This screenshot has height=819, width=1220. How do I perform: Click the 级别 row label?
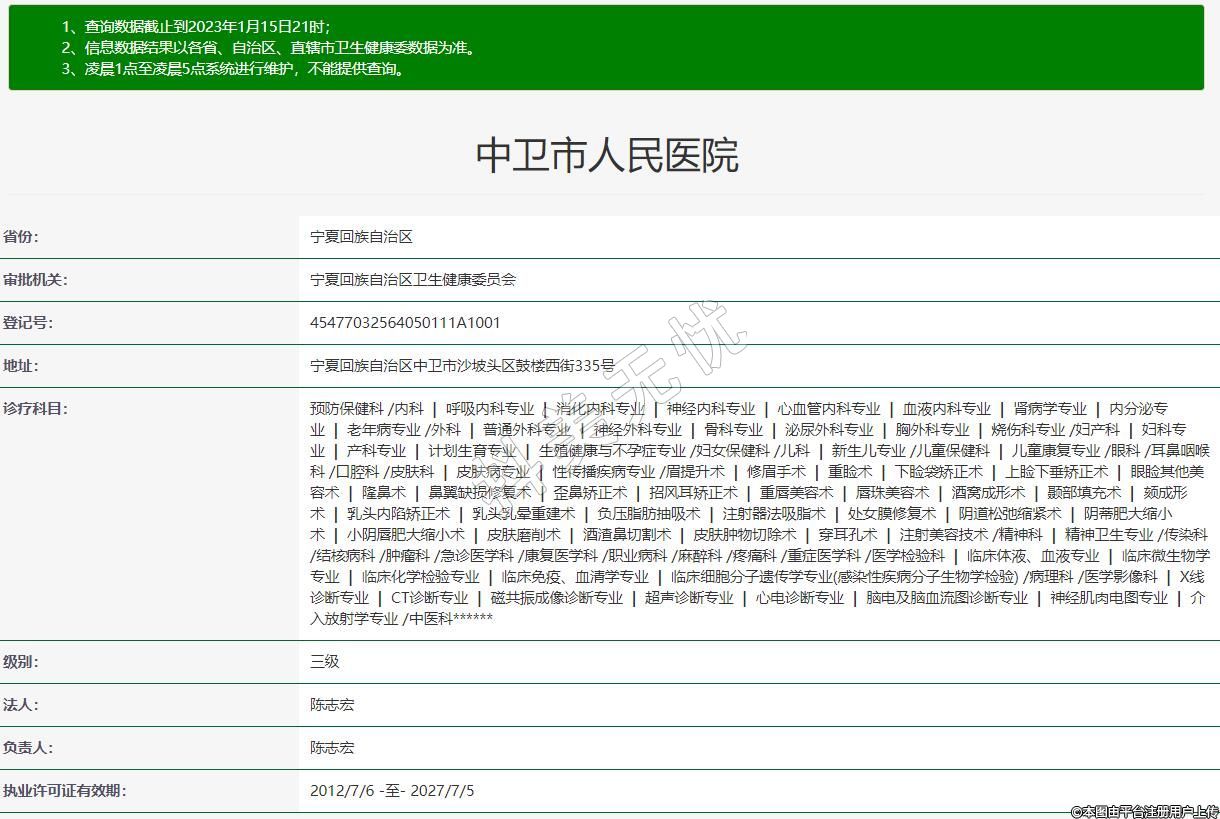click(x=21, y=662)
